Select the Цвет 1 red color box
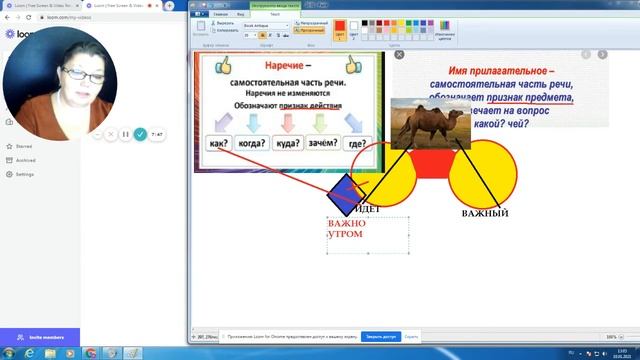Image resolution: width=640 pixels, height=360 pixels. tap(340, 30)
